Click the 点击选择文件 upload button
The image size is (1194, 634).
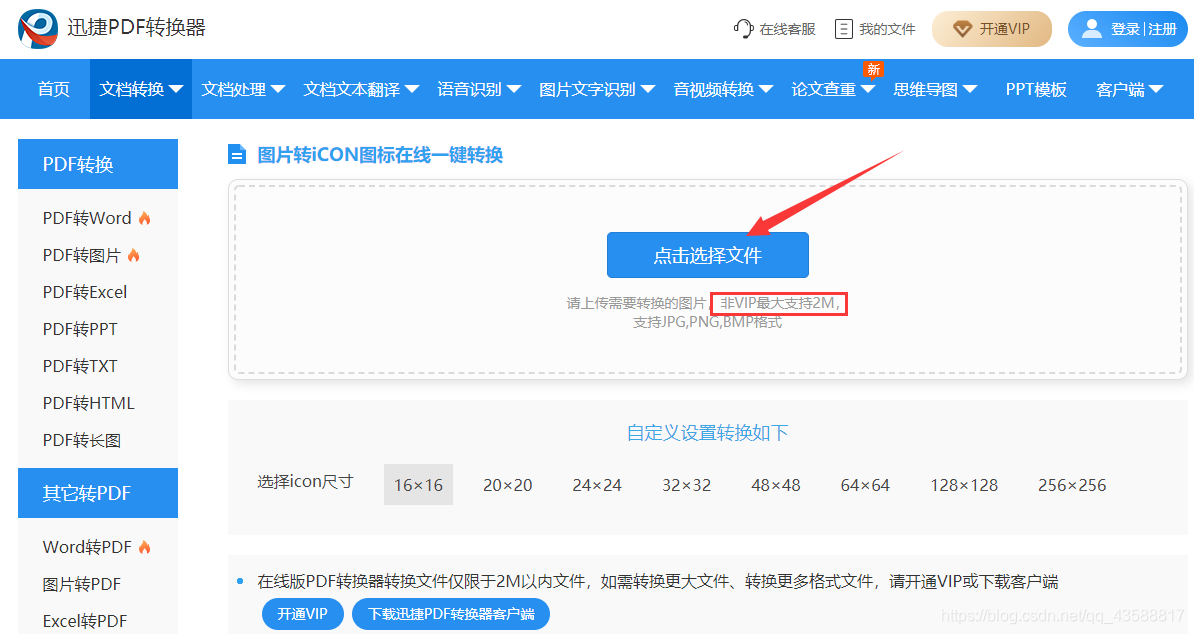pyautogui.click(x=707, y=255)
